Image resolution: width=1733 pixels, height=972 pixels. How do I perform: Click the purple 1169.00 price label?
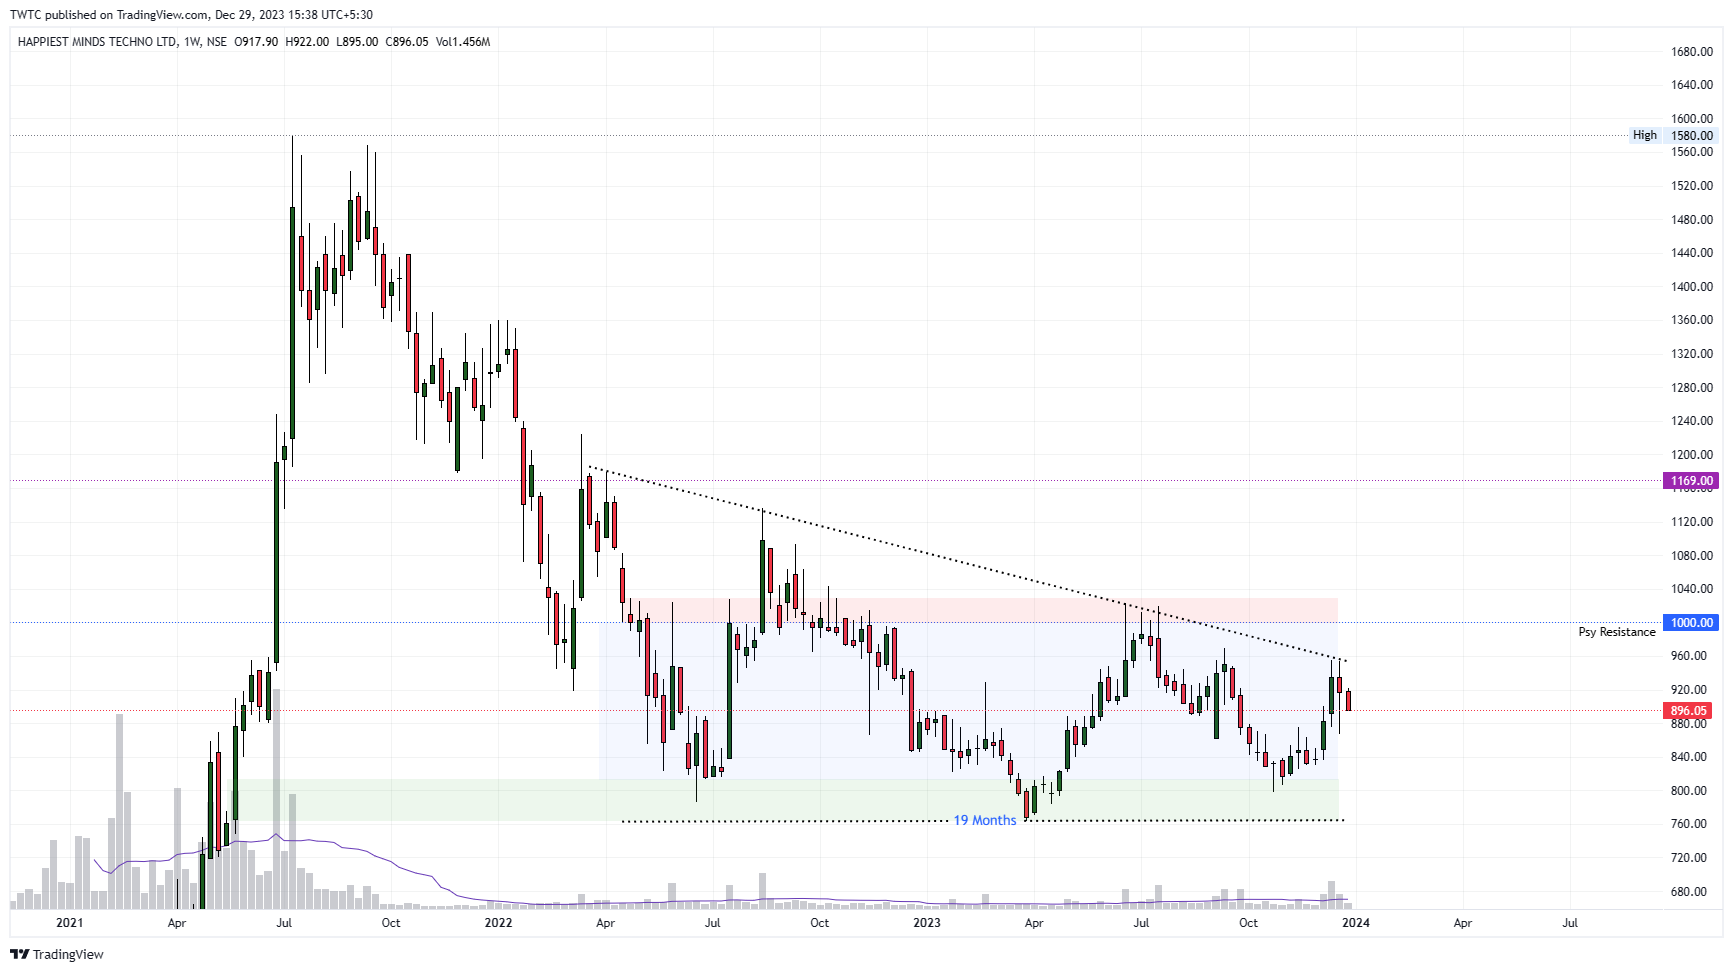[1692, 481]
